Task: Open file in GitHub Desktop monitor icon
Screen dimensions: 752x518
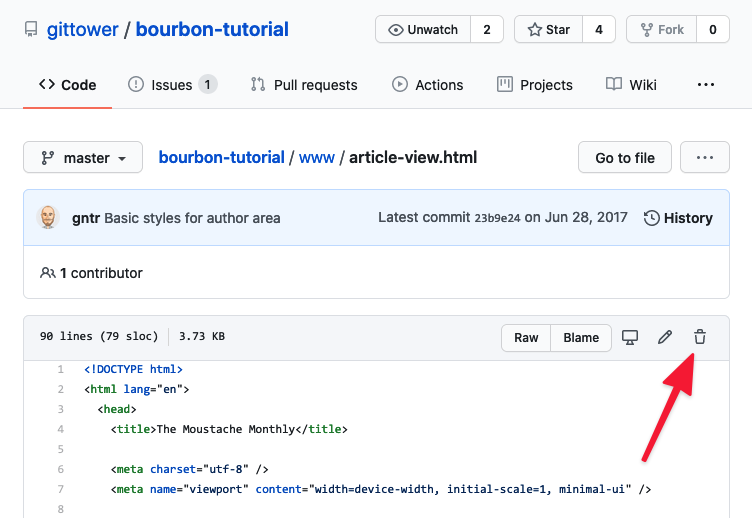Action: coord(630,337)
